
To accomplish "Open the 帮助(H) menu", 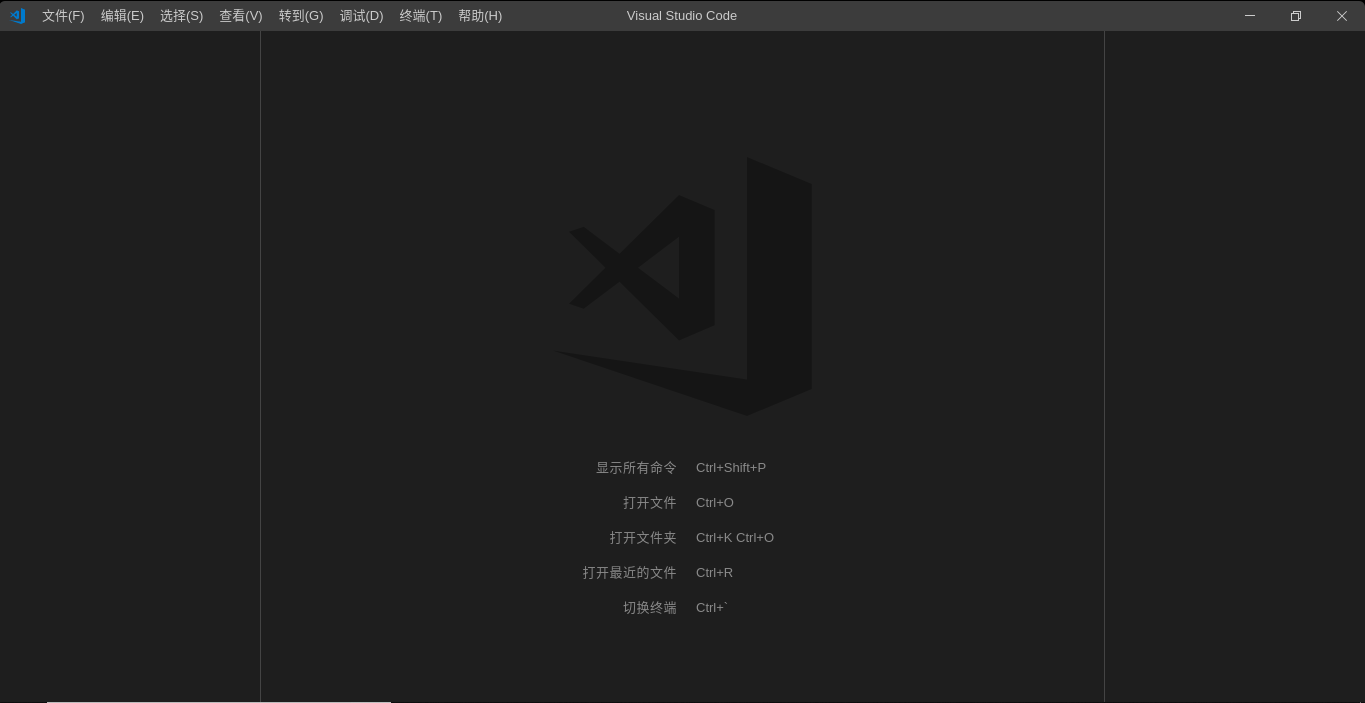I will [480, 15].
